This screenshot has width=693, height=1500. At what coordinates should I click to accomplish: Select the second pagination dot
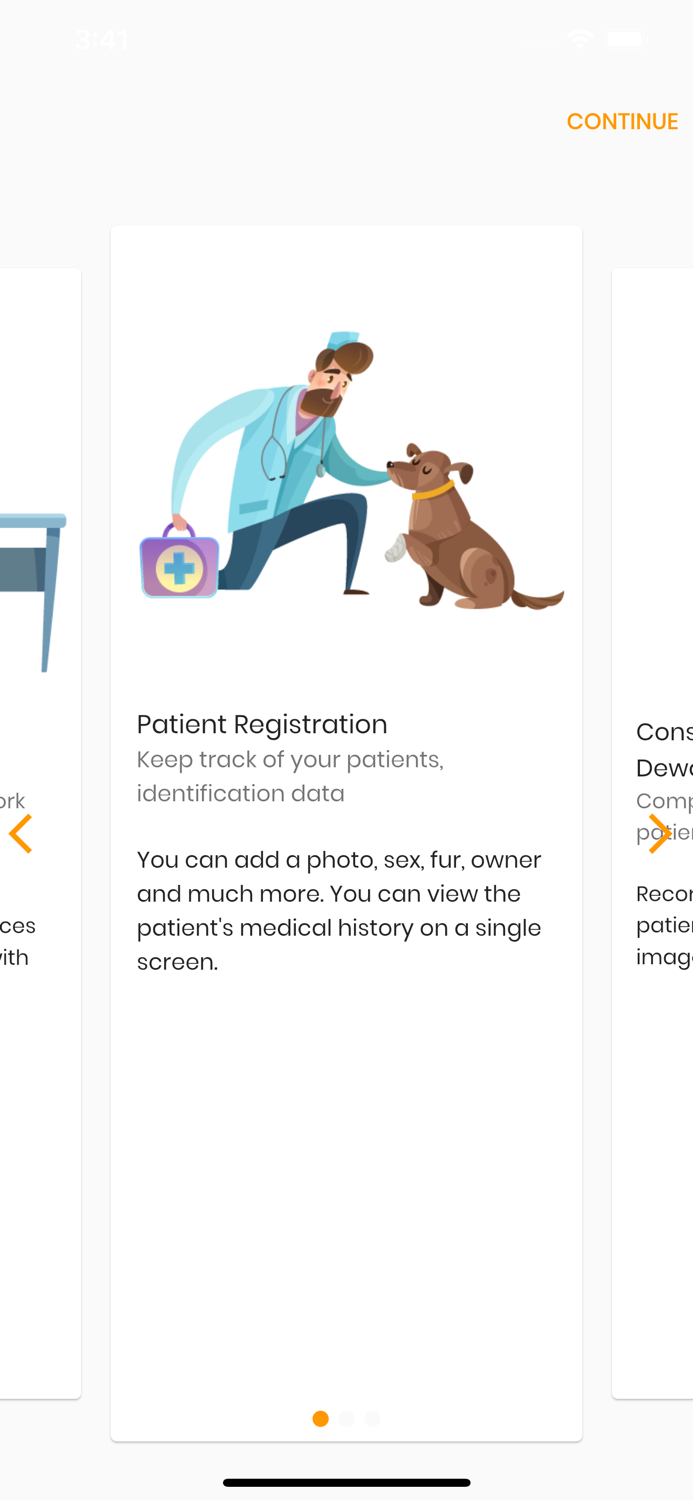coord(346,1418)
